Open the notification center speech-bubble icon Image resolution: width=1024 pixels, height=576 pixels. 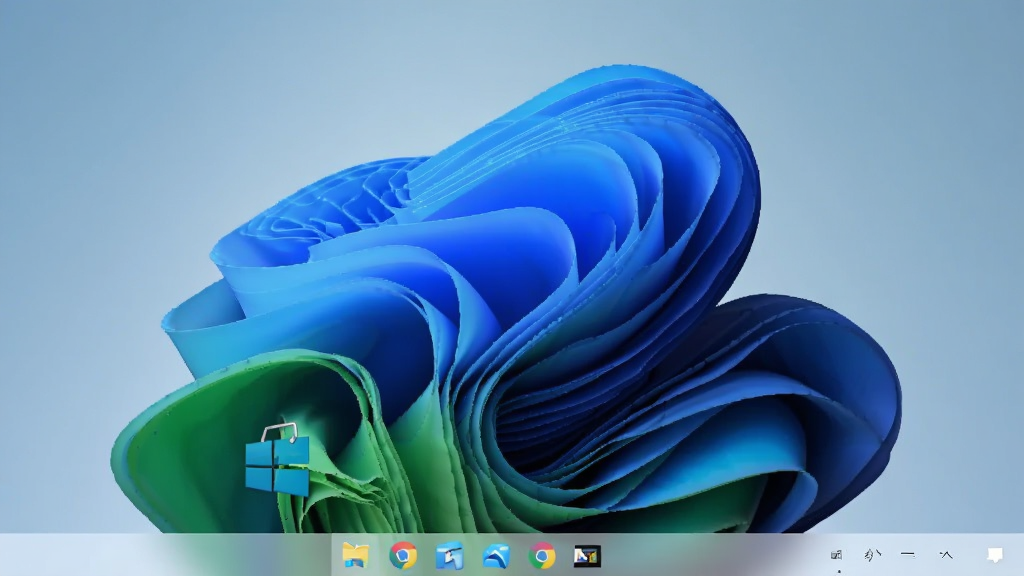click(995, 555)
